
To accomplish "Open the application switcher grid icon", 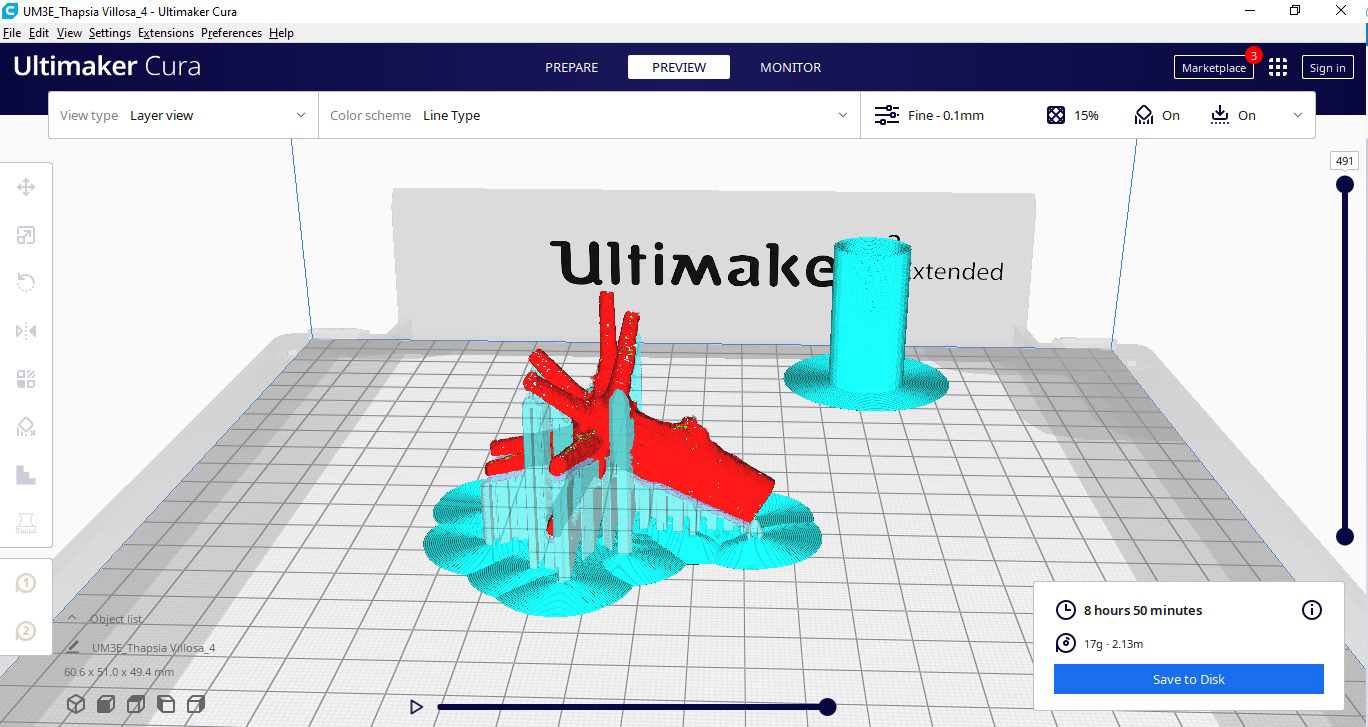I will coord(1278,67).
